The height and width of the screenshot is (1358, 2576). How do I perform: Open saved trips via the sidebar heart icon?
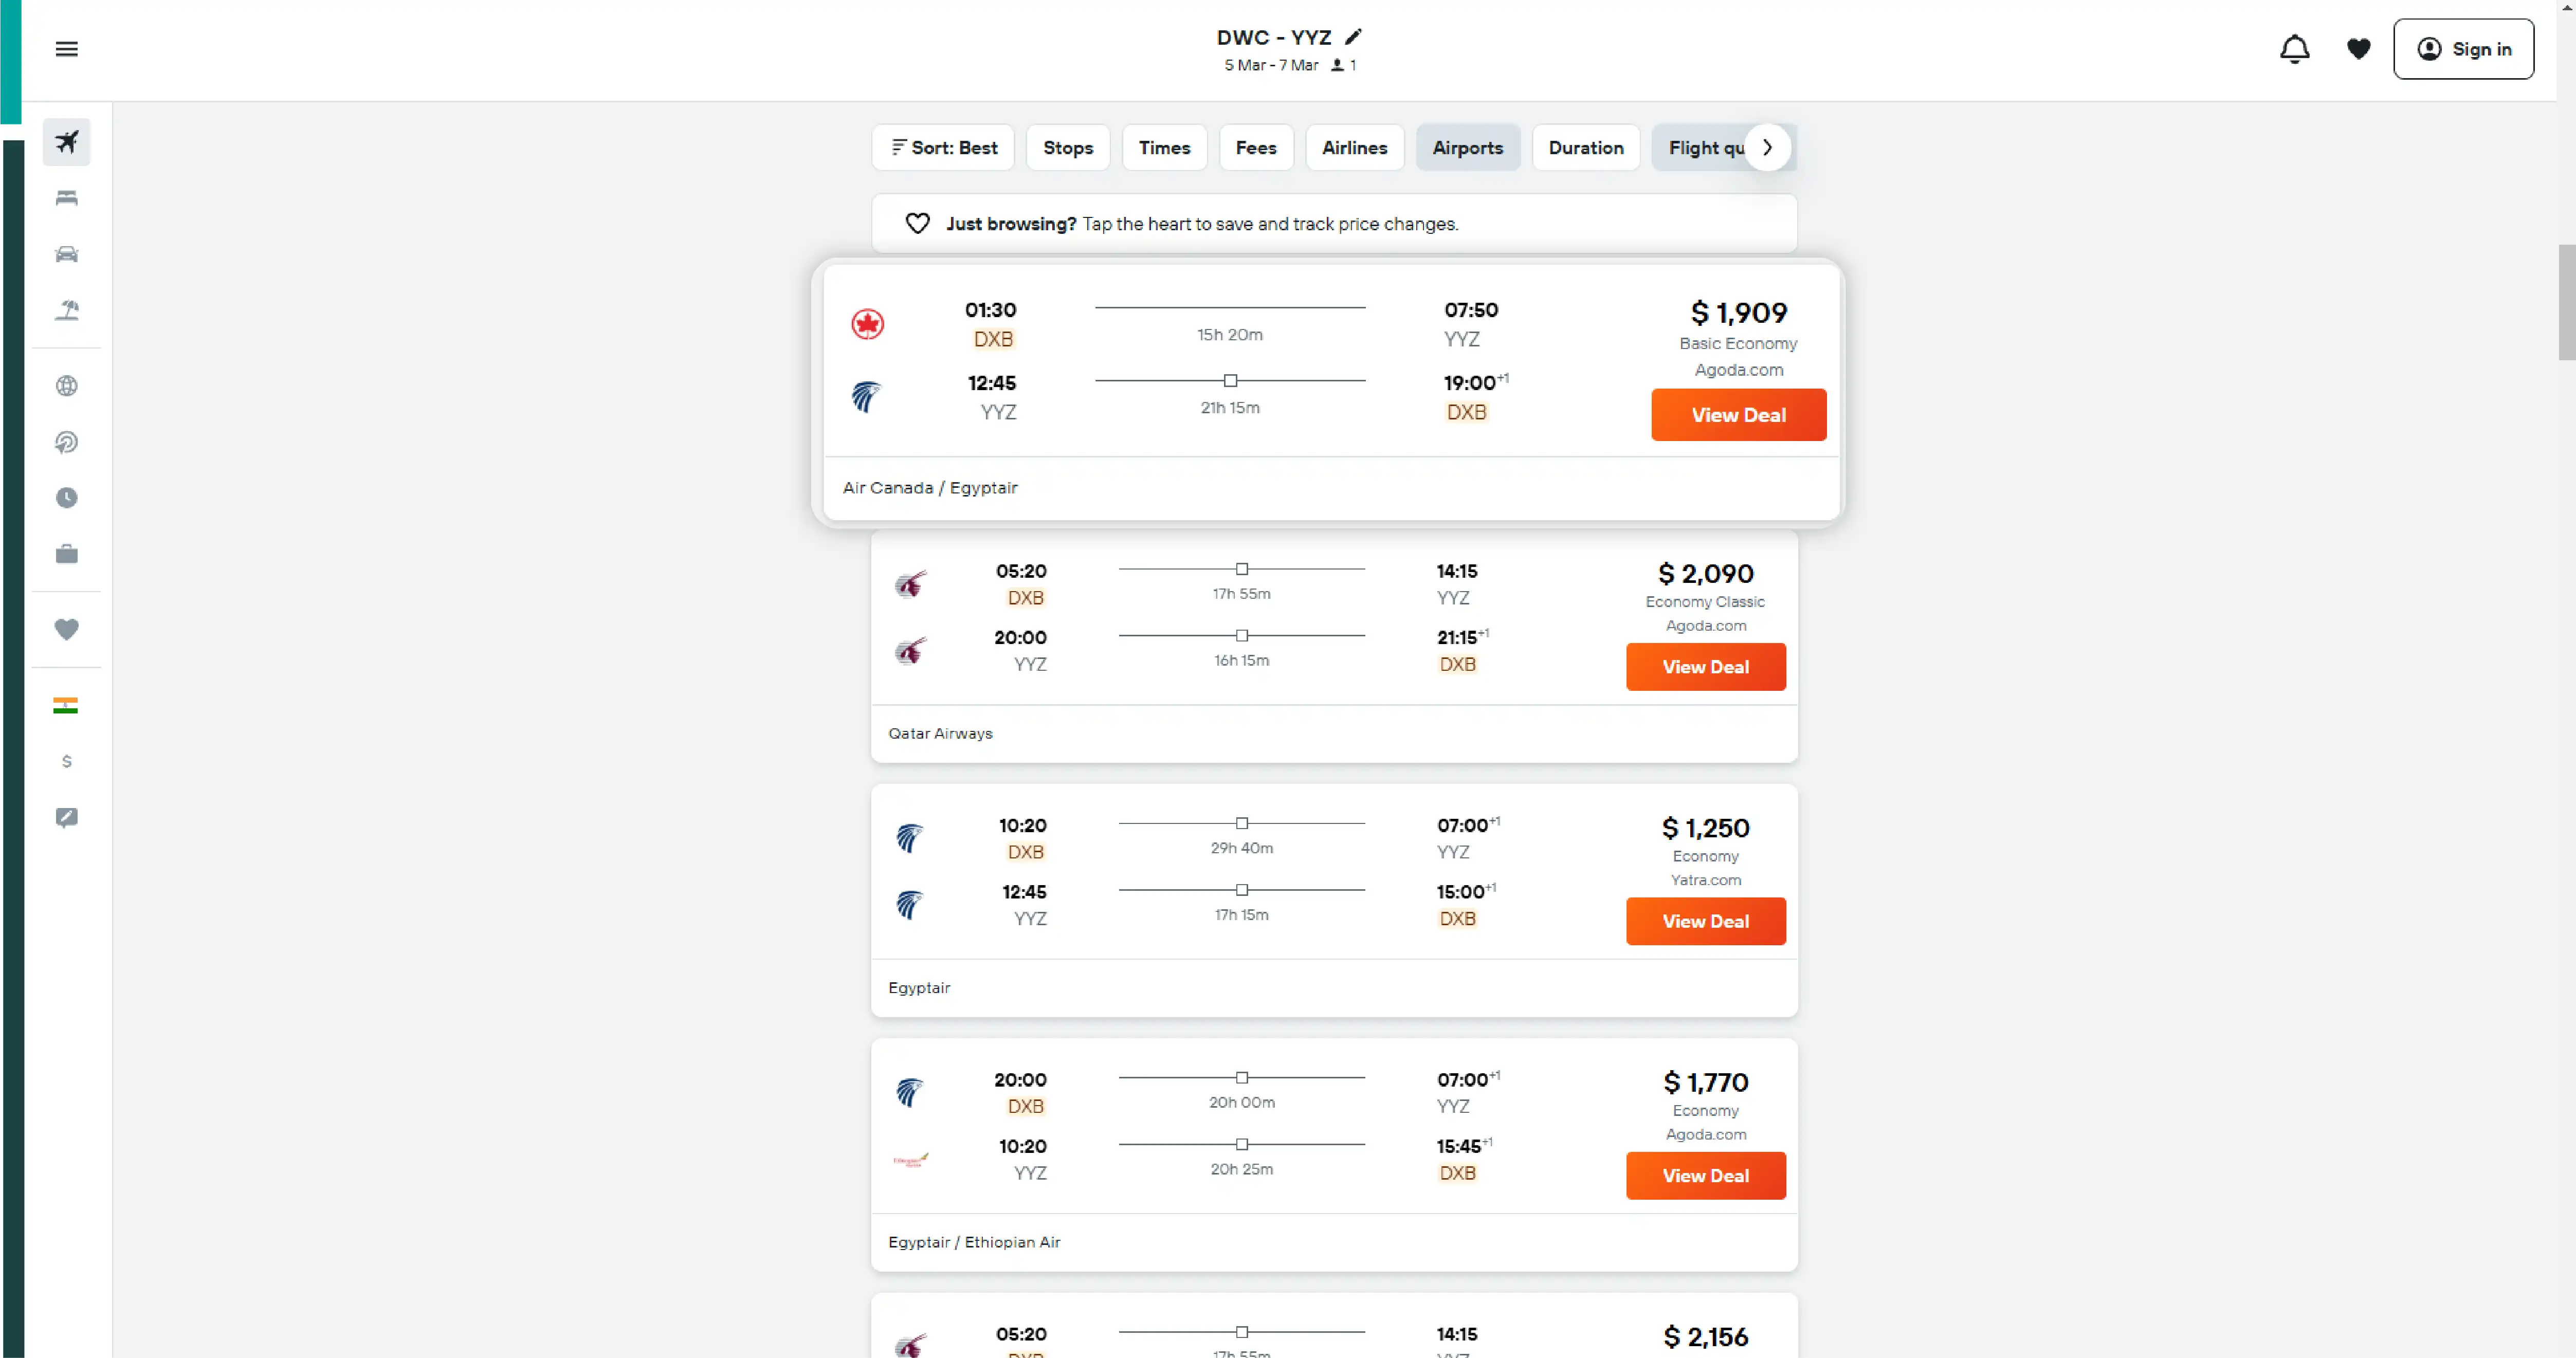[66, 629]
